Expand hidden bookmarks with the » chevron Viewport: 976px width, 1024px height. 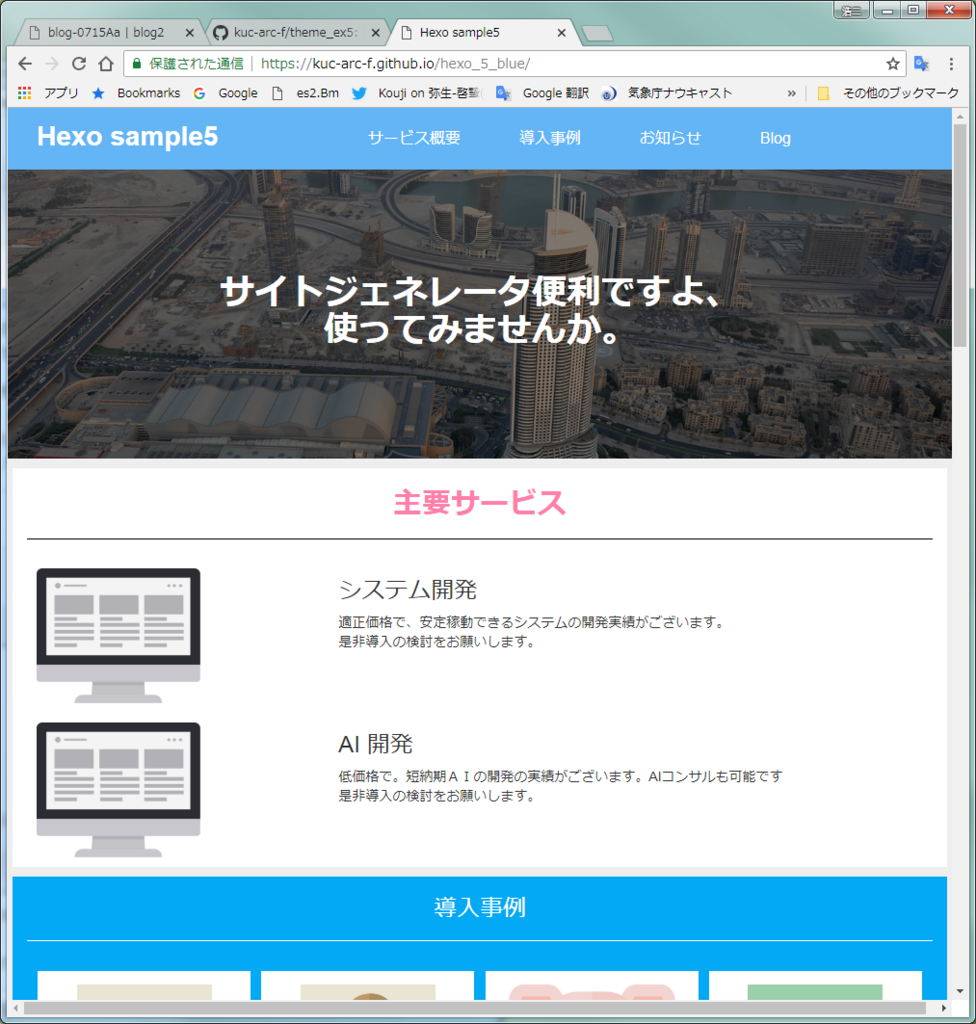coord(791,93)
